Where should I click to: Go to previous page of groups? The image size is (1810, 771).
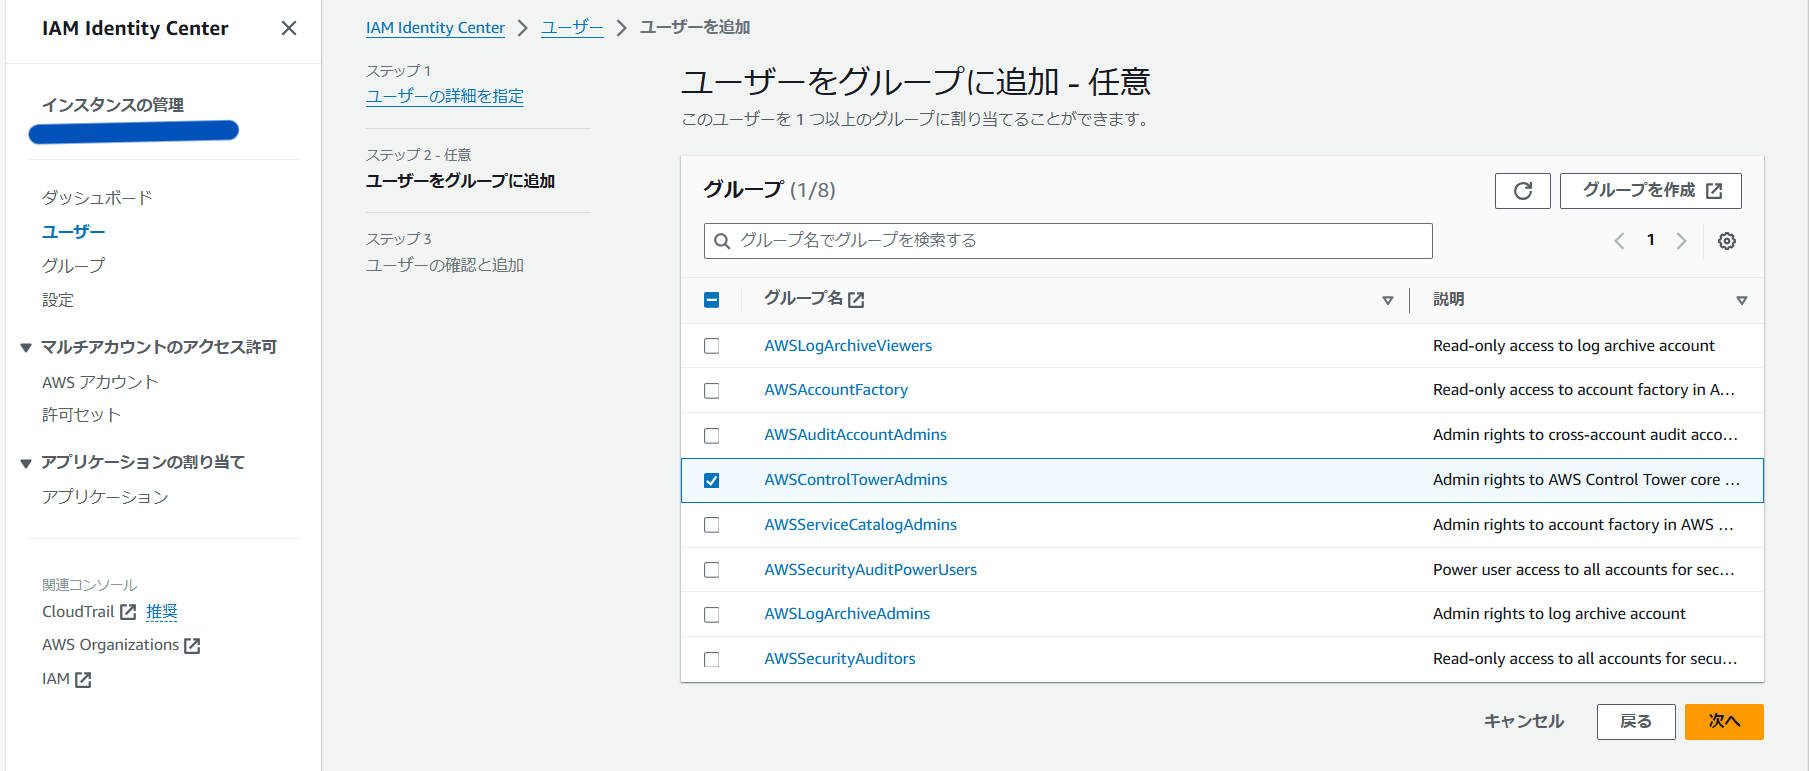(1619, 241)
